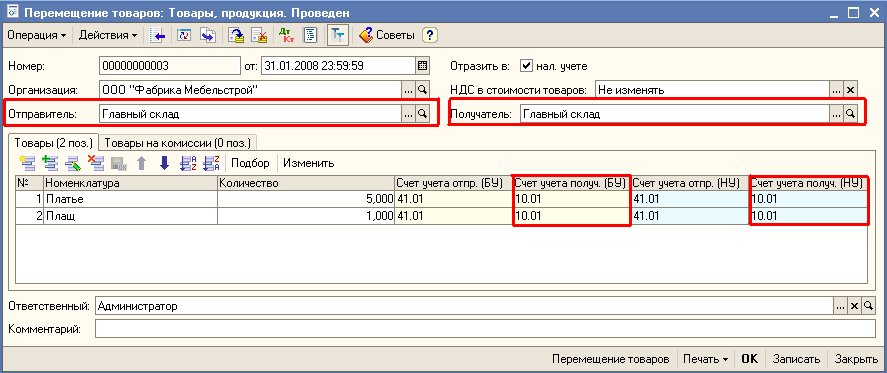This screenshot has height=373, width=887.
Task: Select the Платье cell
Action: tap(130, 199)
